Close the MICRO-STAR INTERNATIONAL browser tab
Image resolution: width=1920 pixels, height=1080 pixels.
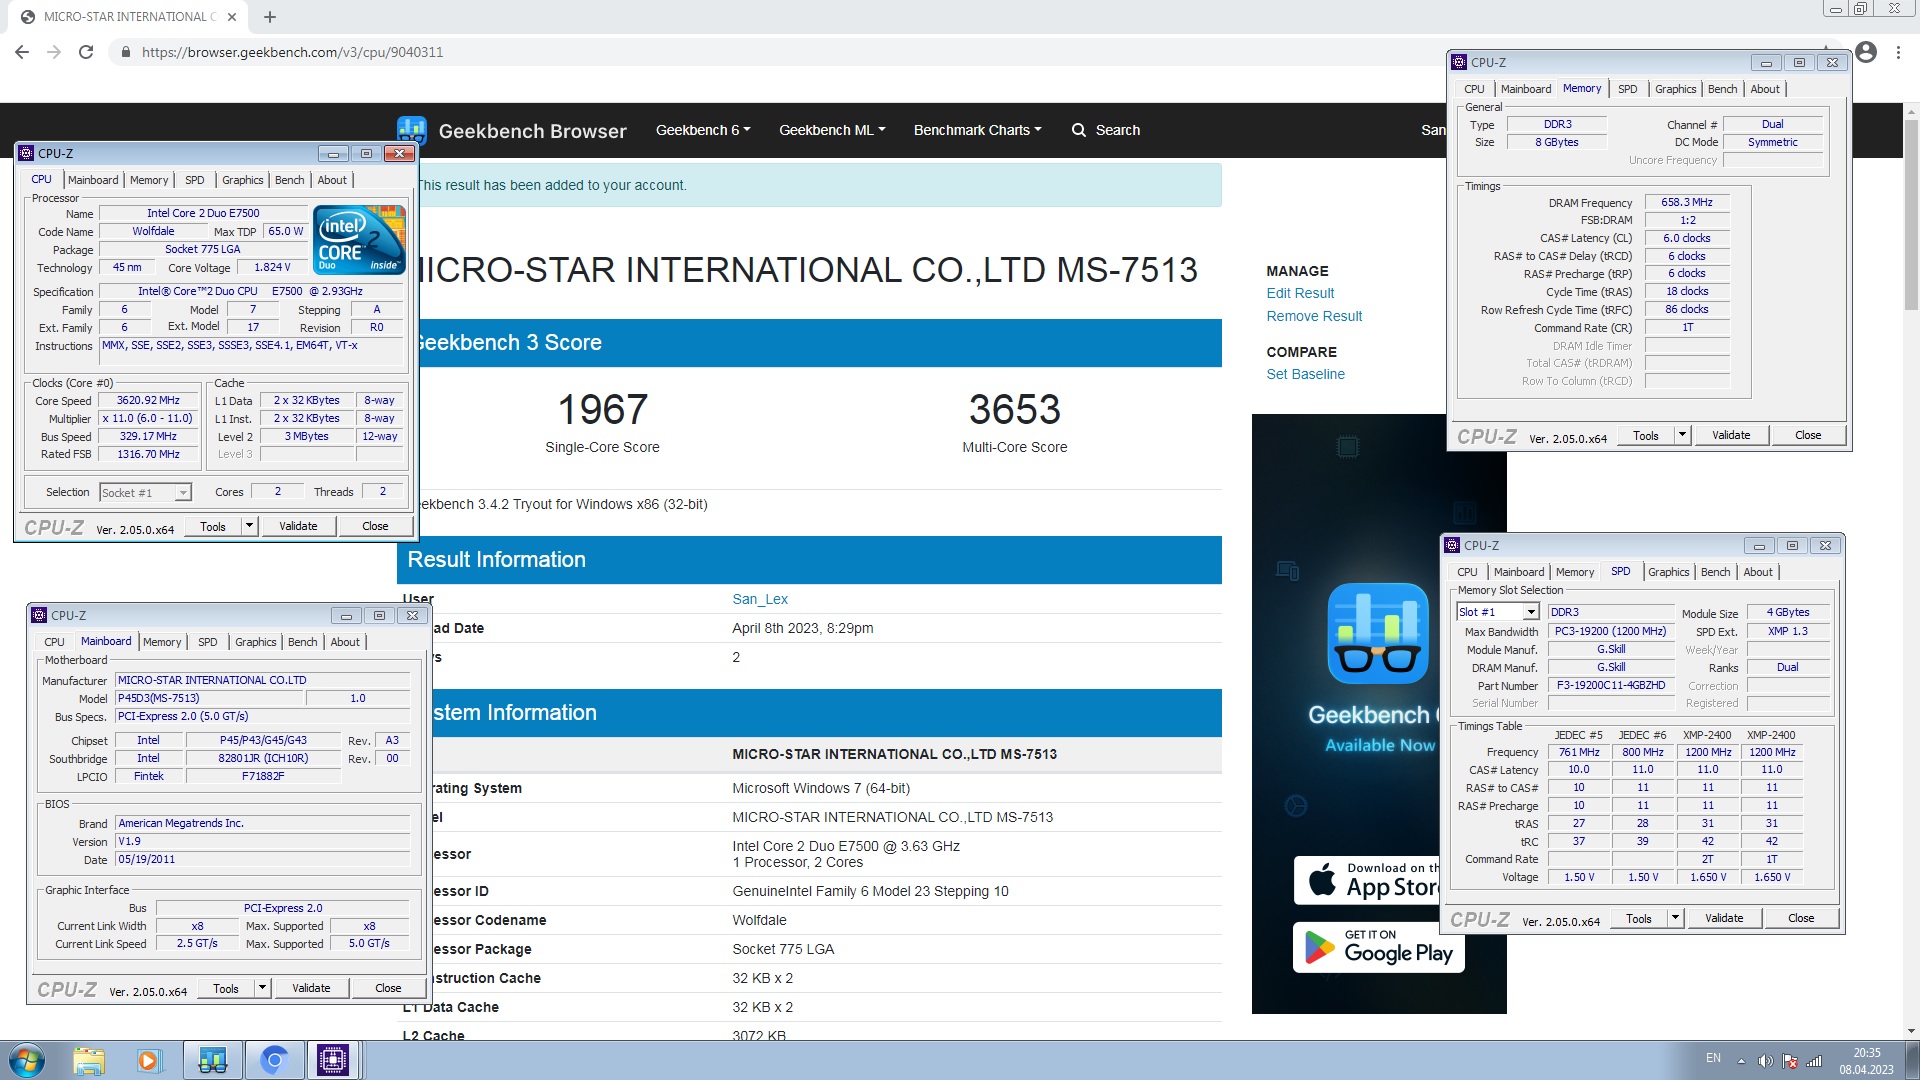[232, 17]
